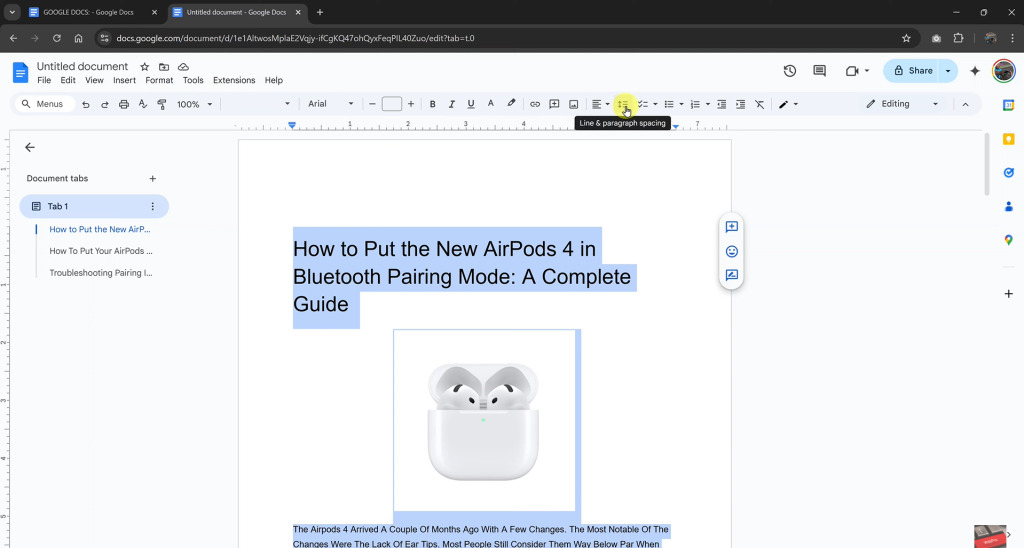Star the Untitled document
The width and height of the screenshot is (1024, 548).
coord(144,67)
